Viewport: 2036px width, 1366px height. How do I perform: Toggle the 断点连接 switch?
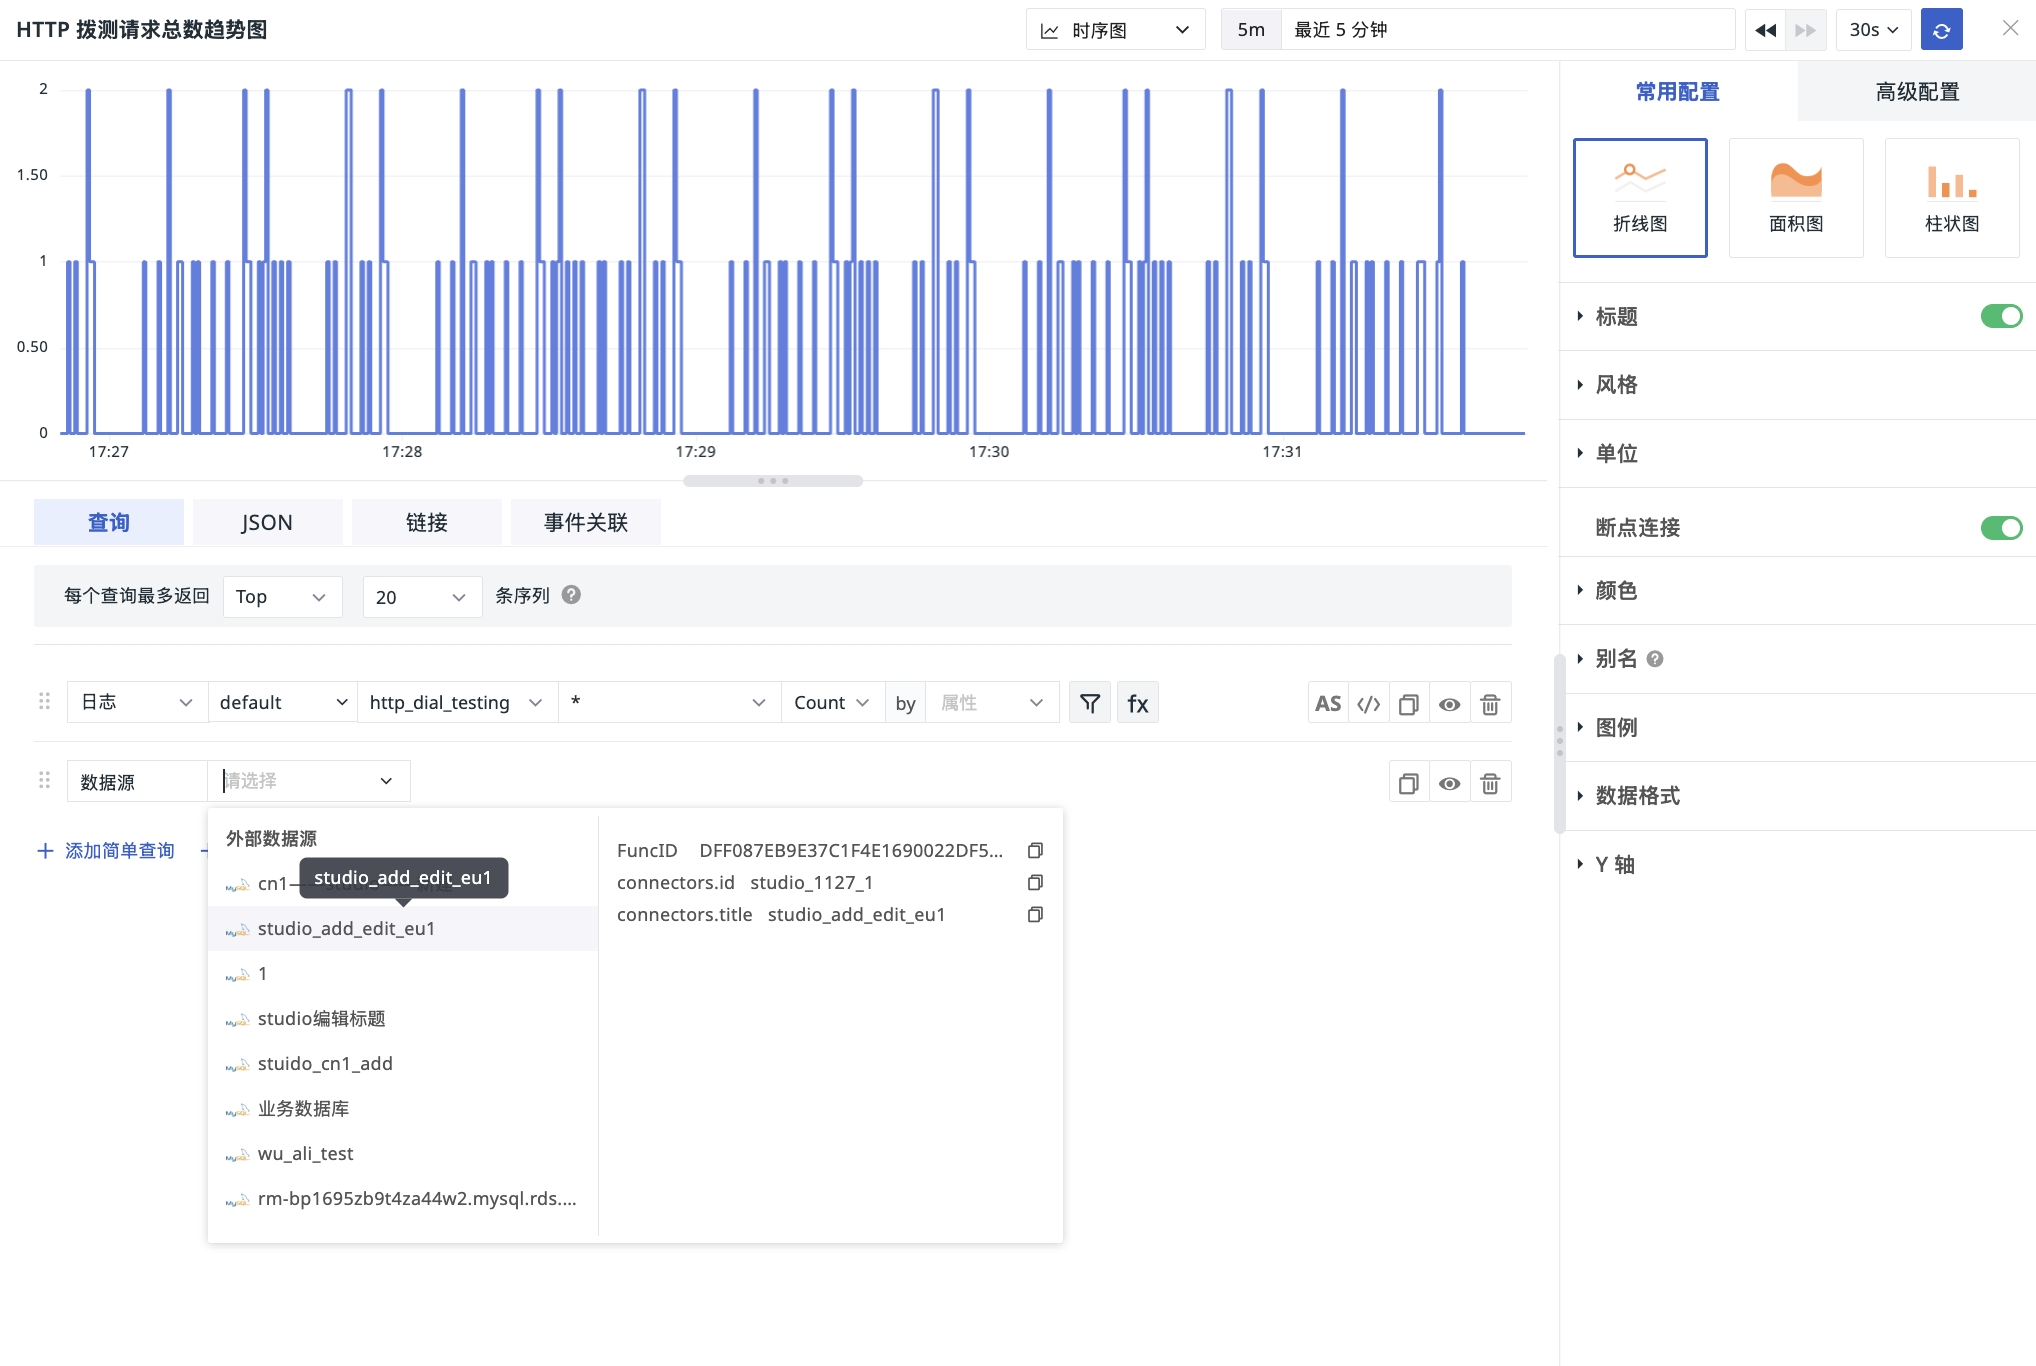[2001, 527]
